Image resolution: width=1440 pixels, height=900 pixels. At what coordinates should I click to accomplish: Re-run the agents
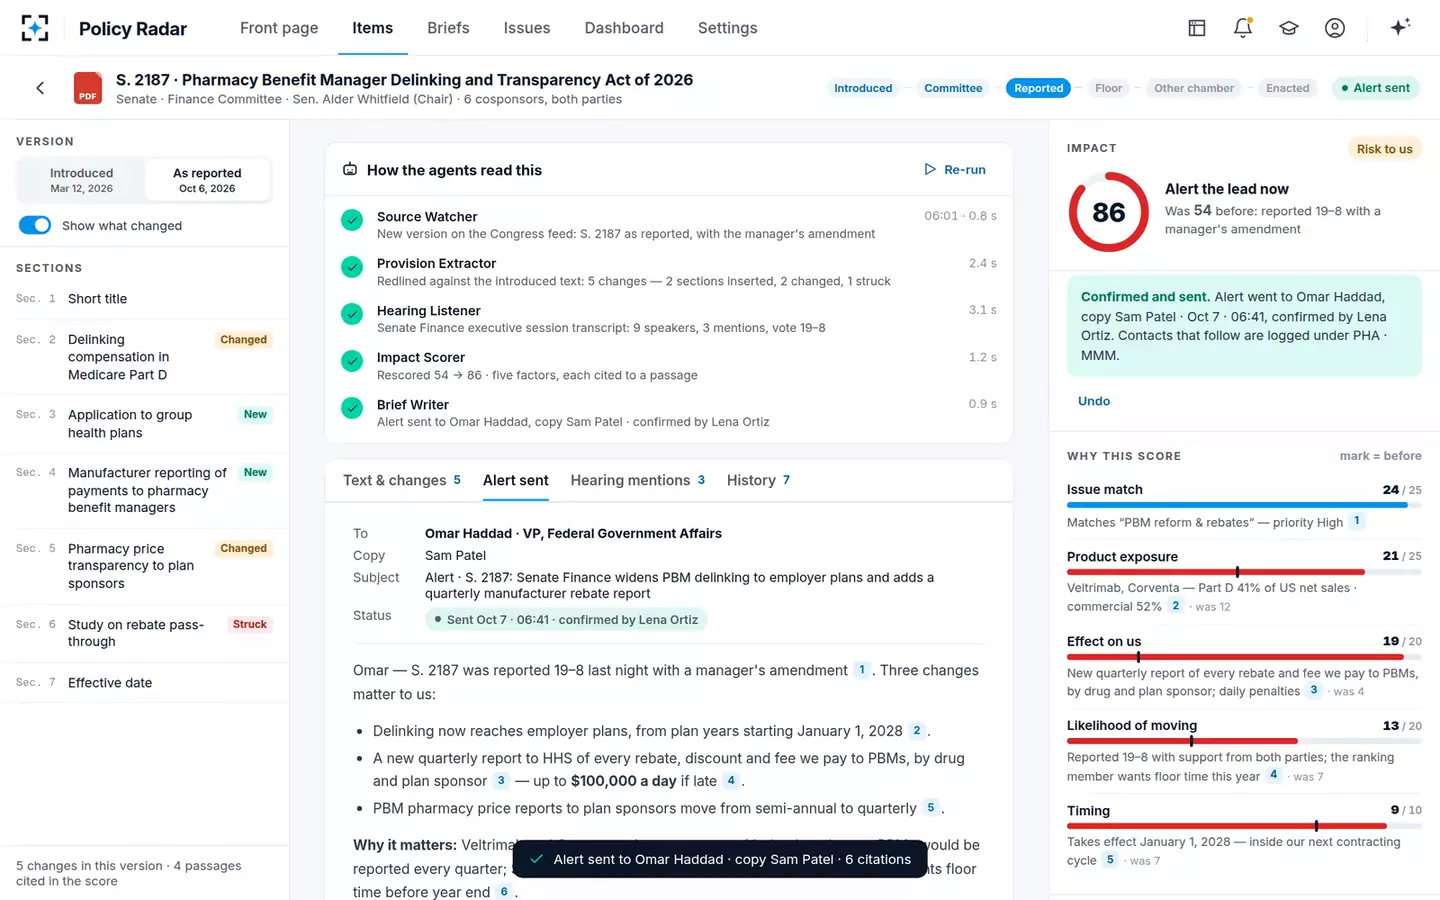[955, 170]
